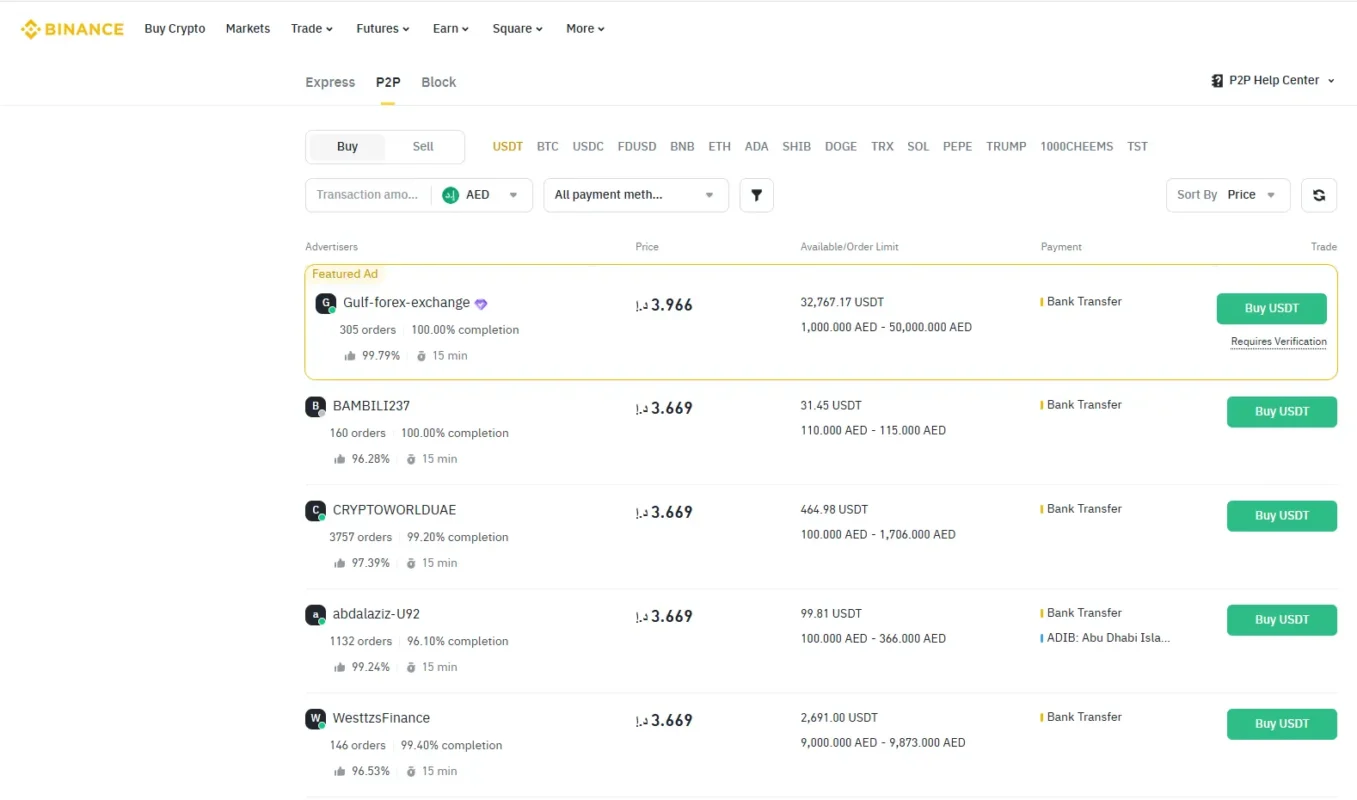The width and height of the screenshot is (1357, 800).
Task: Click WesttzsFinance avatar icon
Action: pos(315,719)
